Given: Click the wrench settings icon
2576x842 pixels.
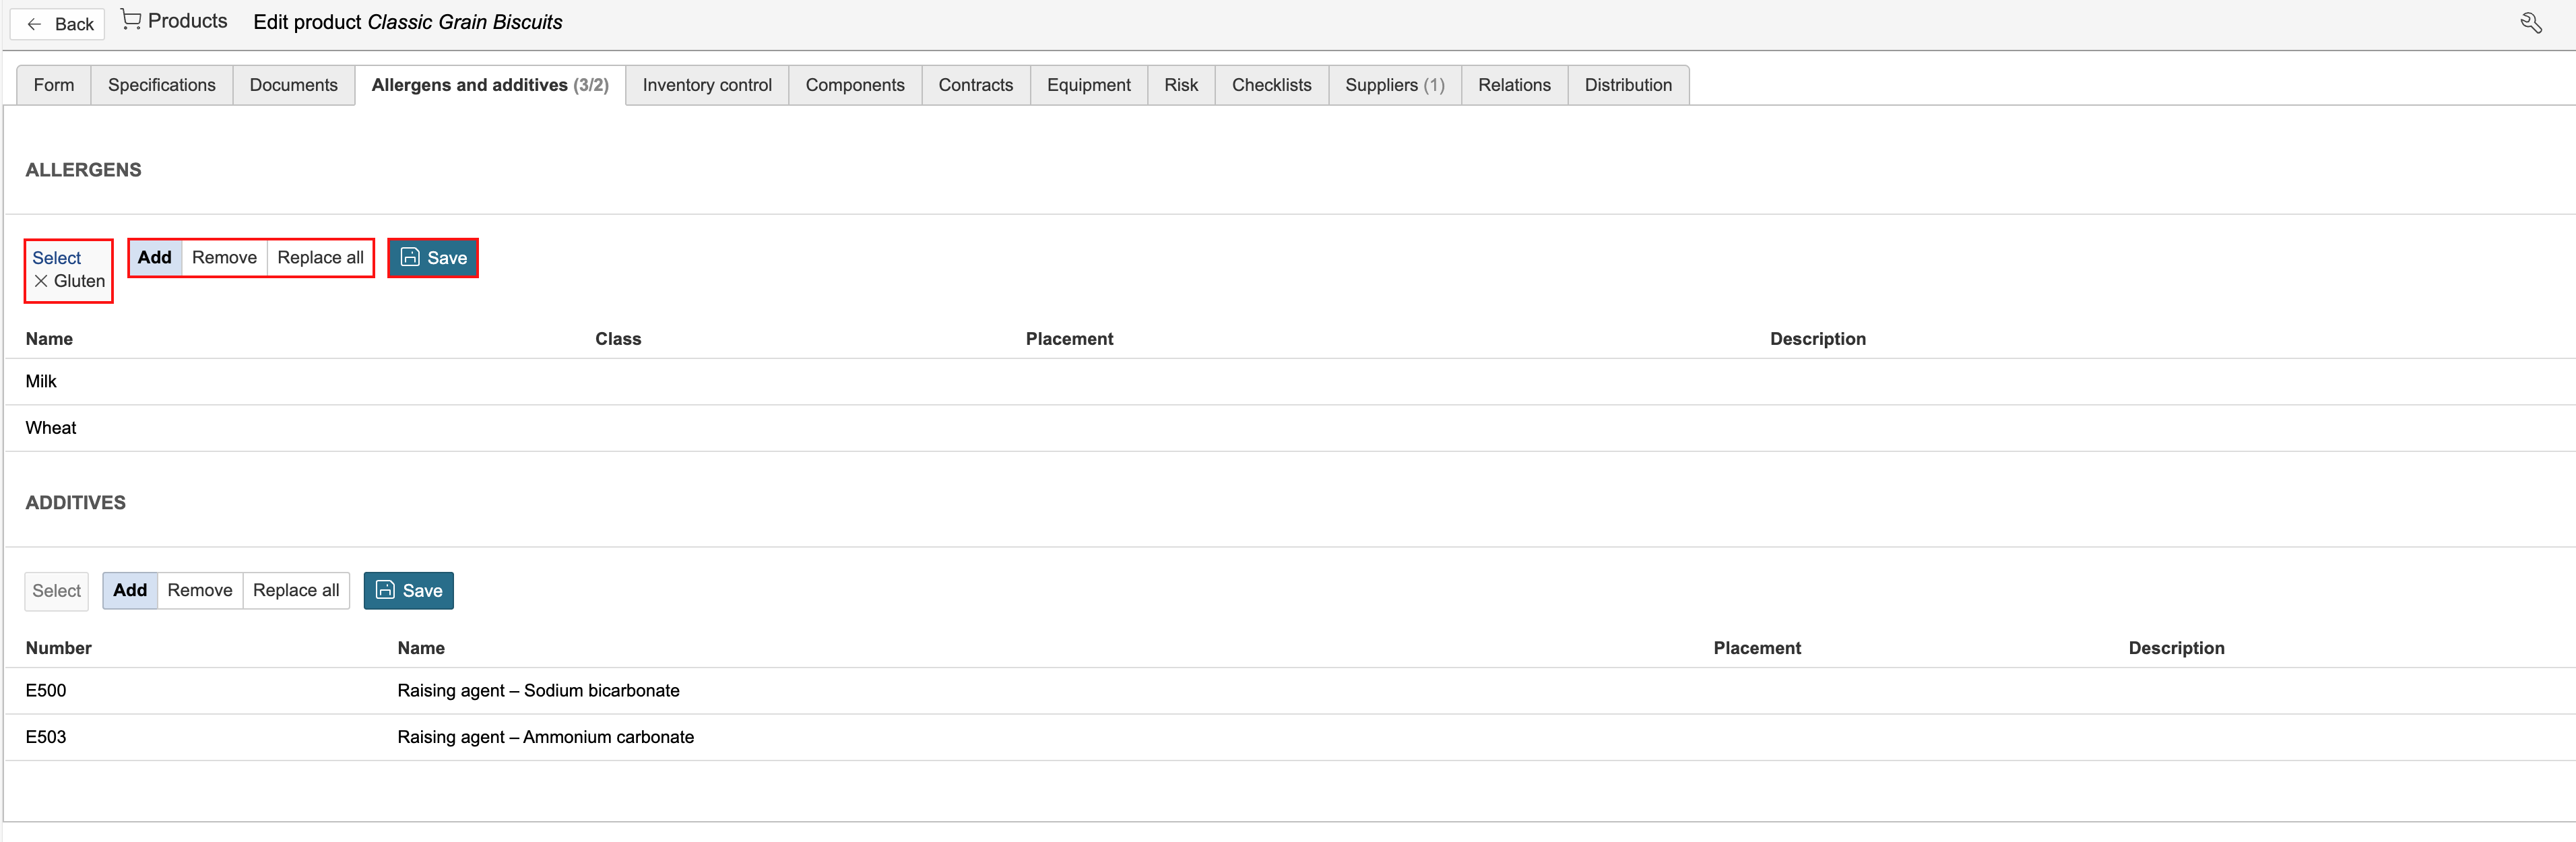Looking at the screenshot, I should click(x=2530, y=23).
